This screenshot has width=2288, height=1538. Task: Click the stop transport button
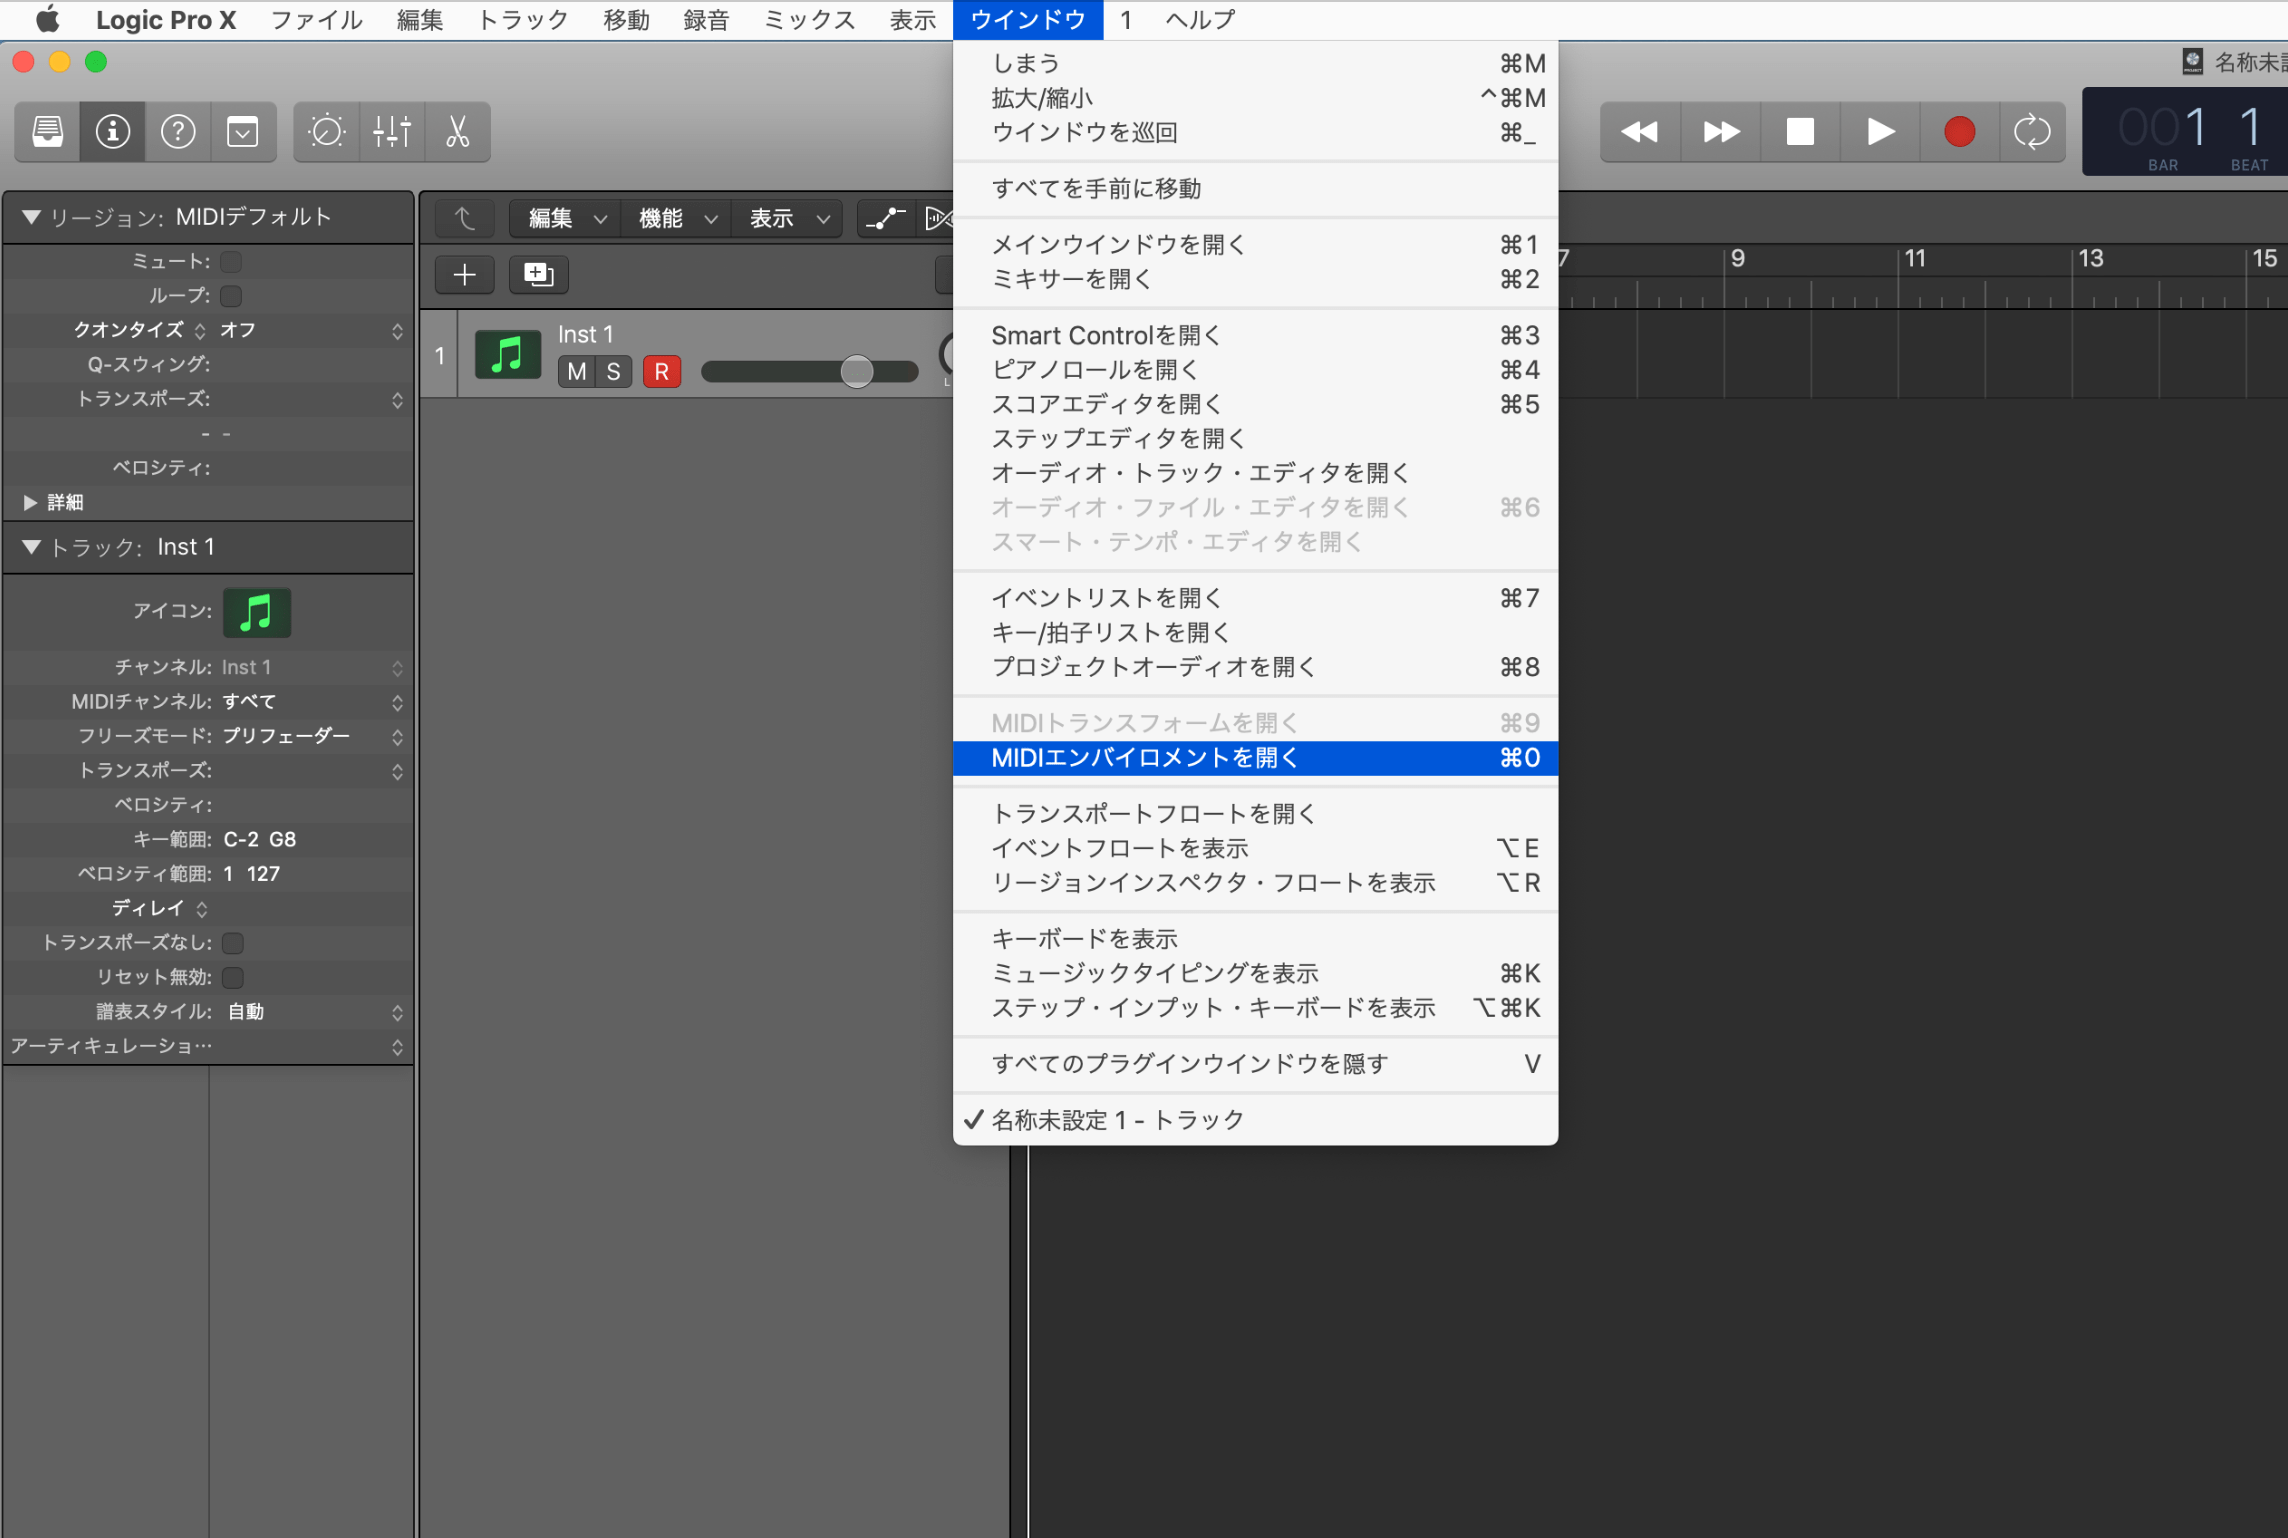1800,131
